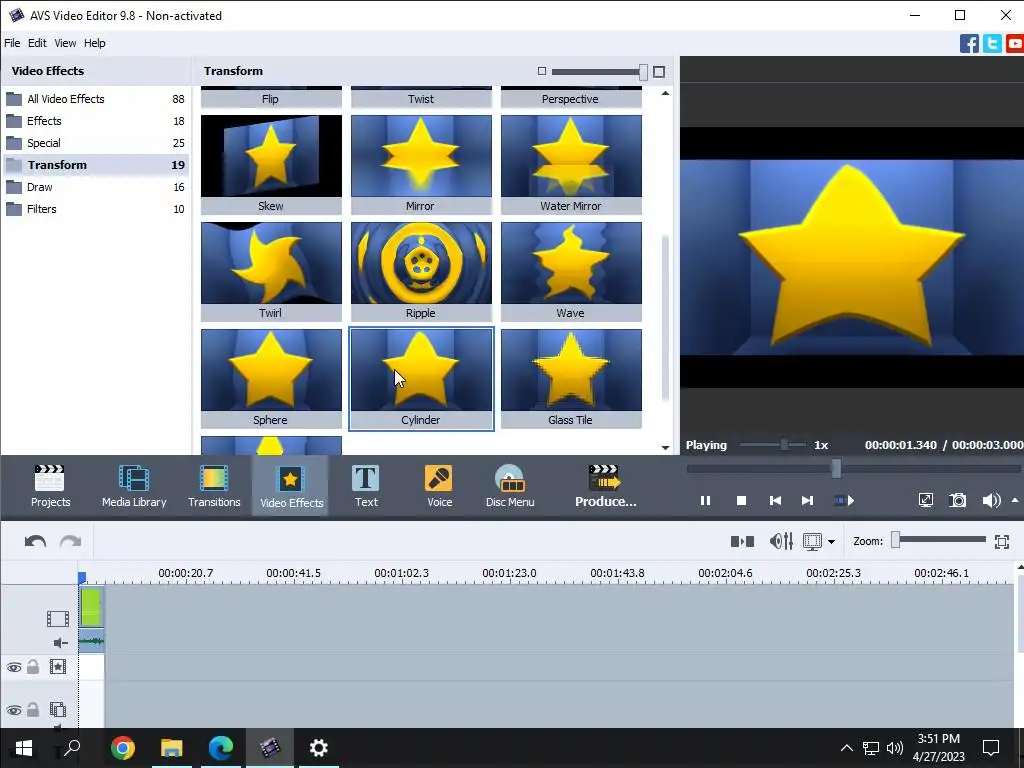Viewport: 1024px width, 768px height.
Task: Open the timeline view dropdown arrow
Action: [x=831, y=542]
